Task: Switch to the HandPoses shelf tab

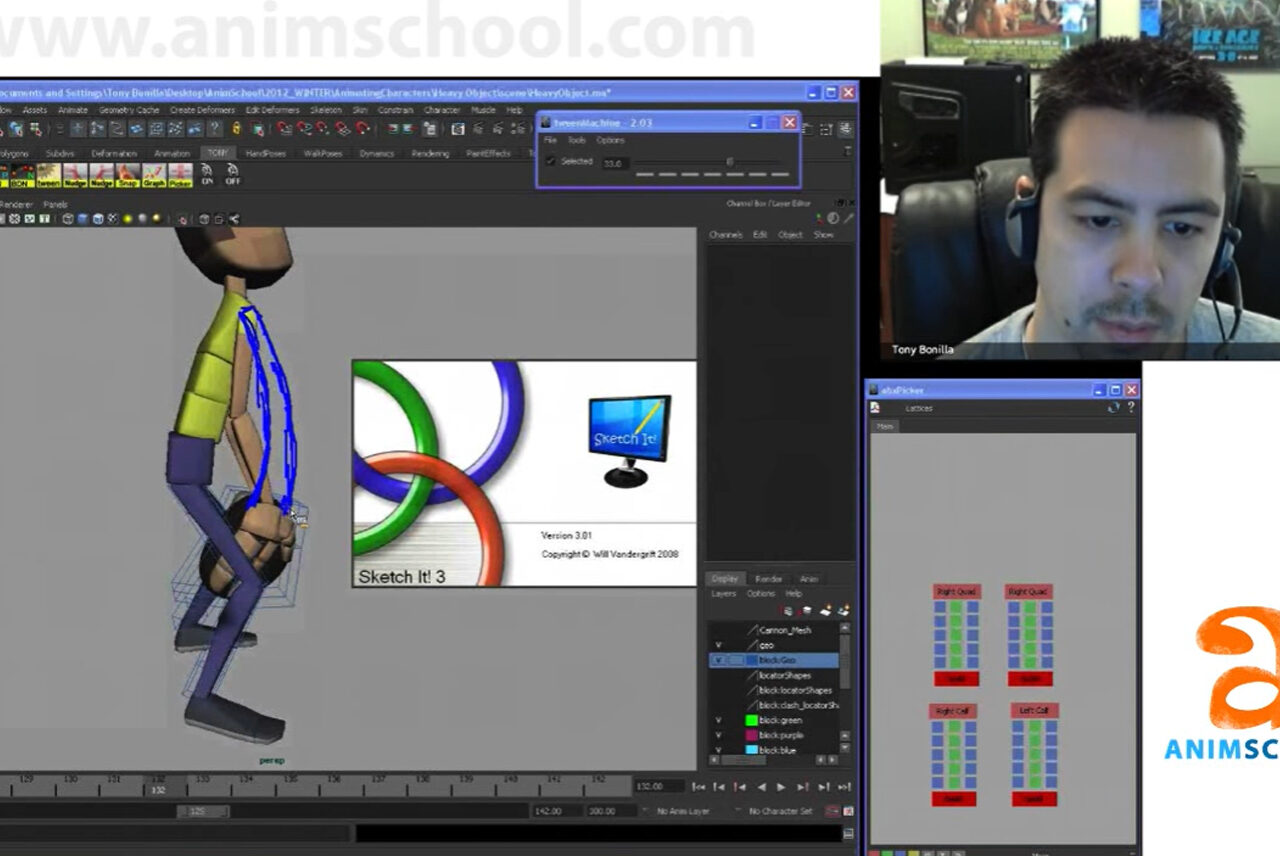Action: (265, 153)
